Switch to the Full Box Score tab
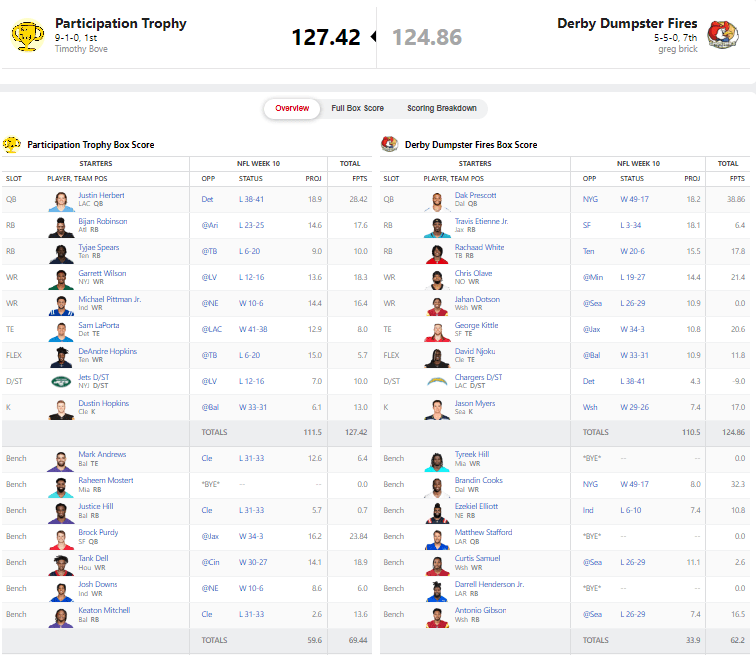Image resolution: width=756 pixels, height=655 pixels. point(357,108)
